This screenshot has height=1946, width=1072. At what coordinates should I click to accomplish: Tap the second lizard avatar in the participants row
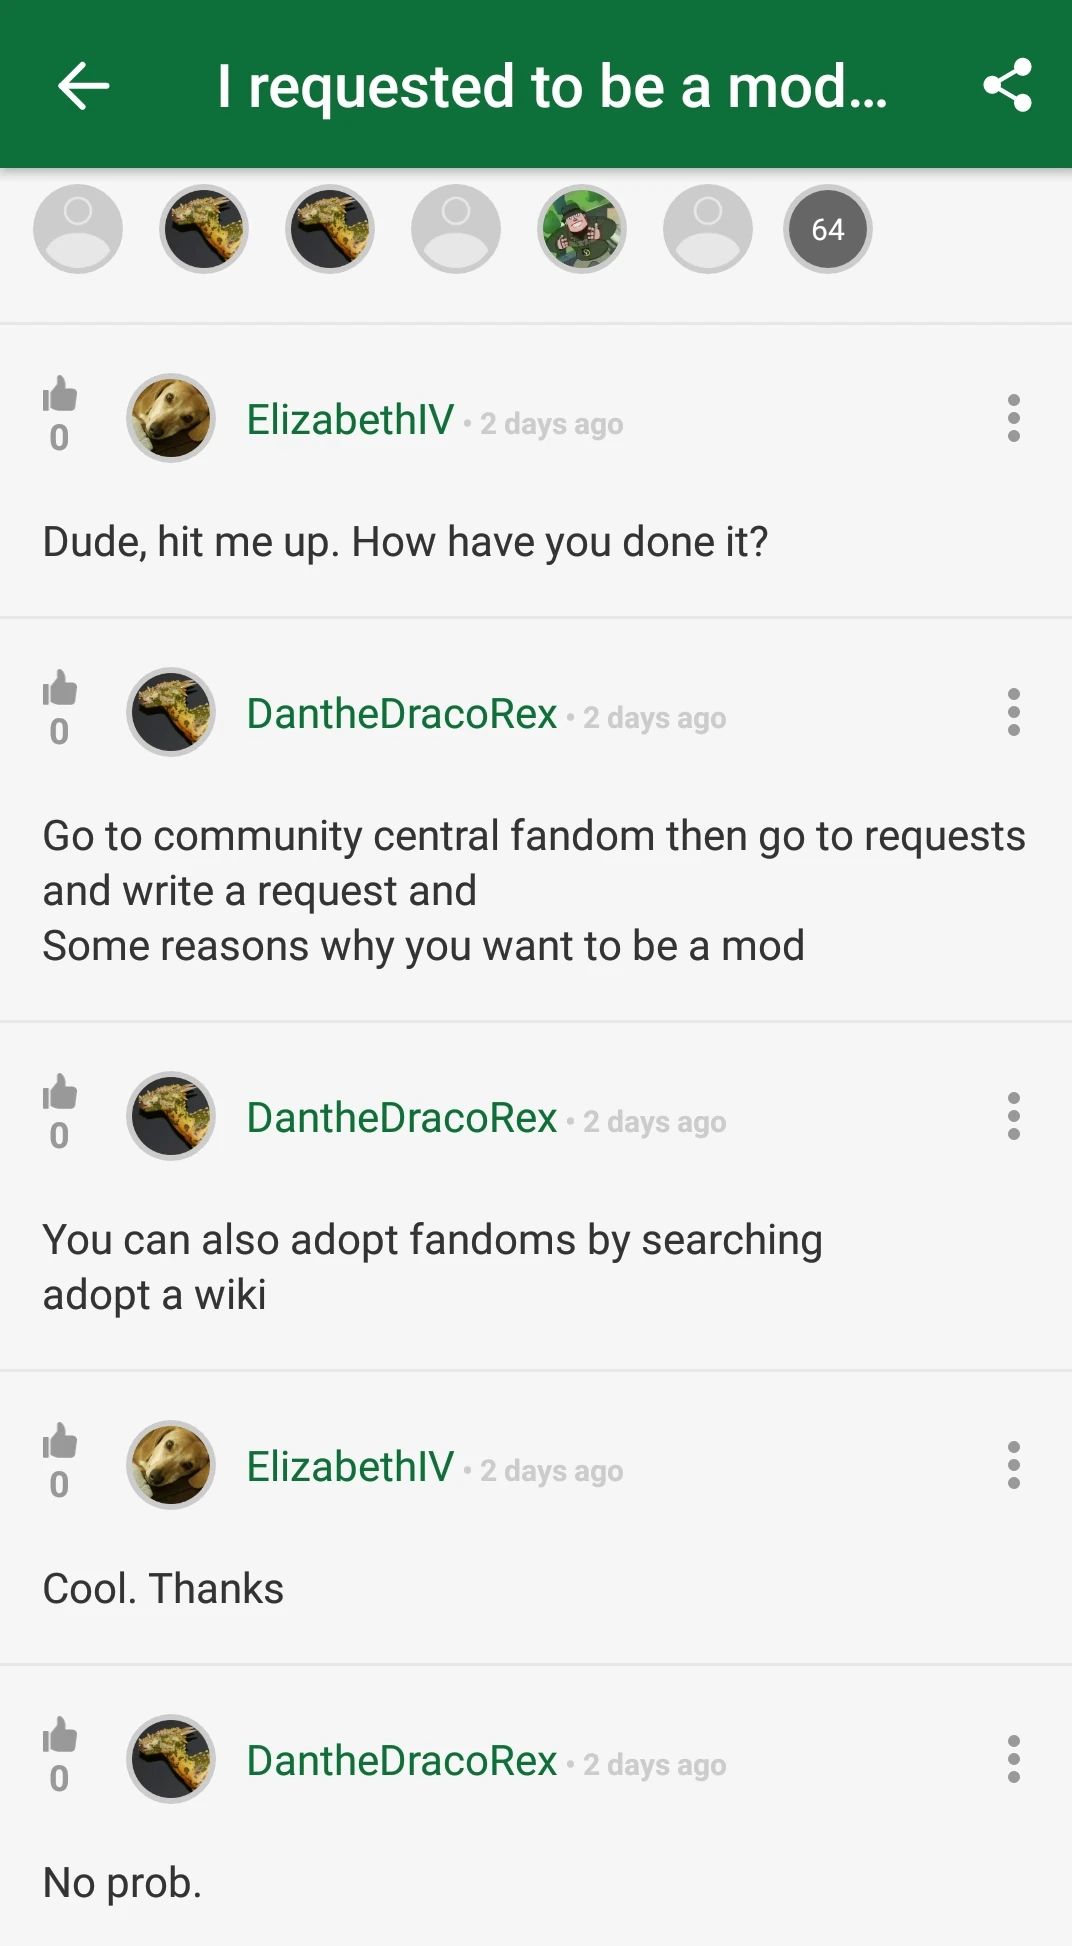(330, 228)
